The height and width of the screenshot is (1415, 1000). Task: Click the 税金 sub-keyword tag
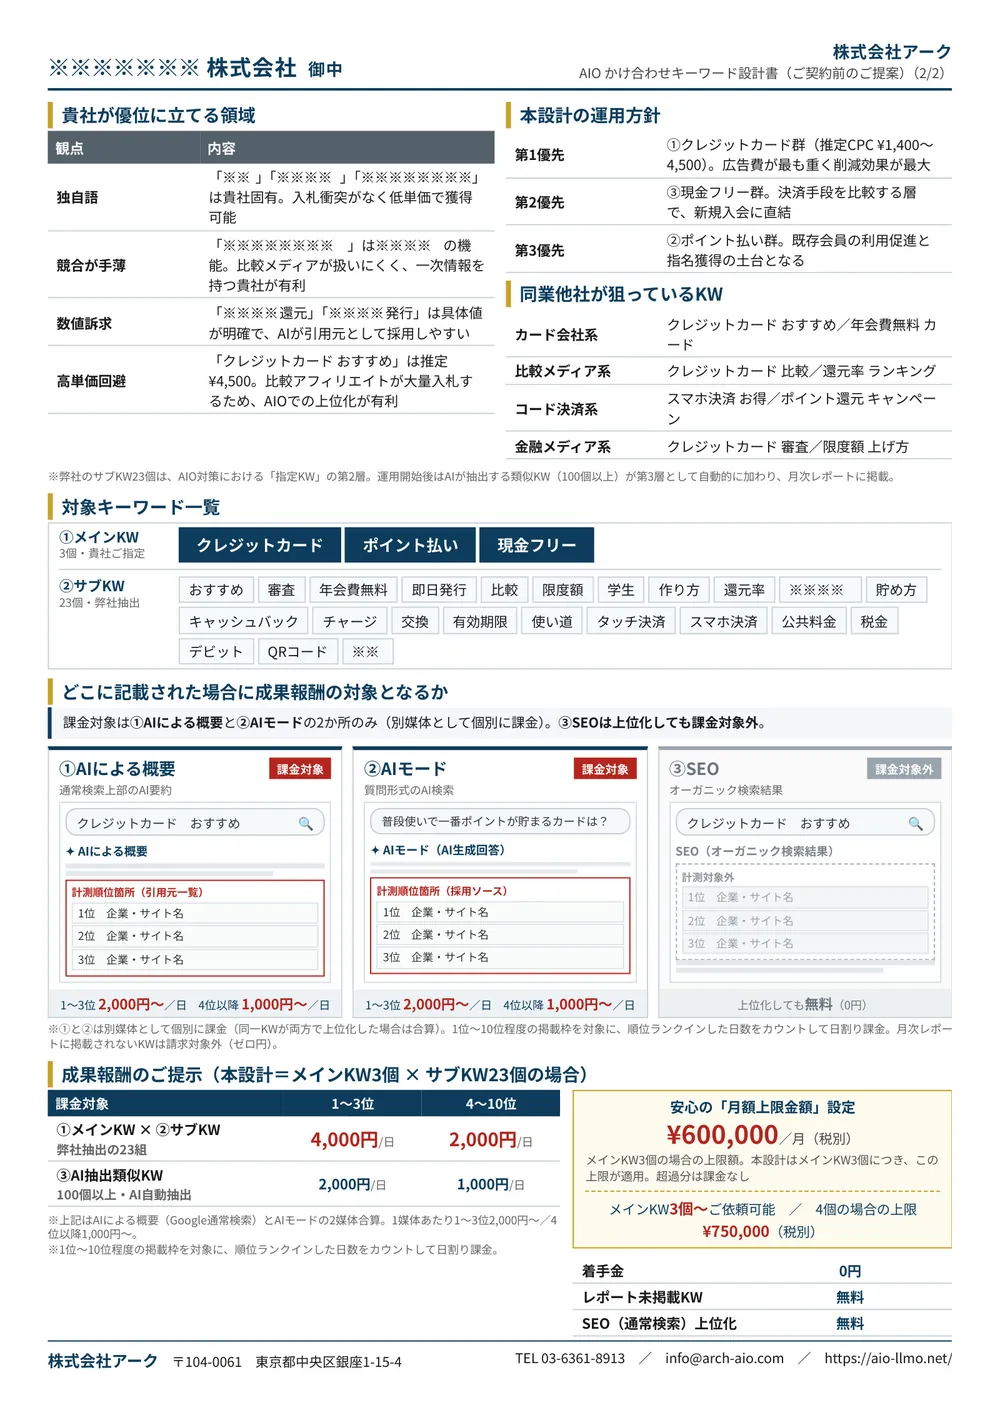pyautogui.click(x=874, y=622)
